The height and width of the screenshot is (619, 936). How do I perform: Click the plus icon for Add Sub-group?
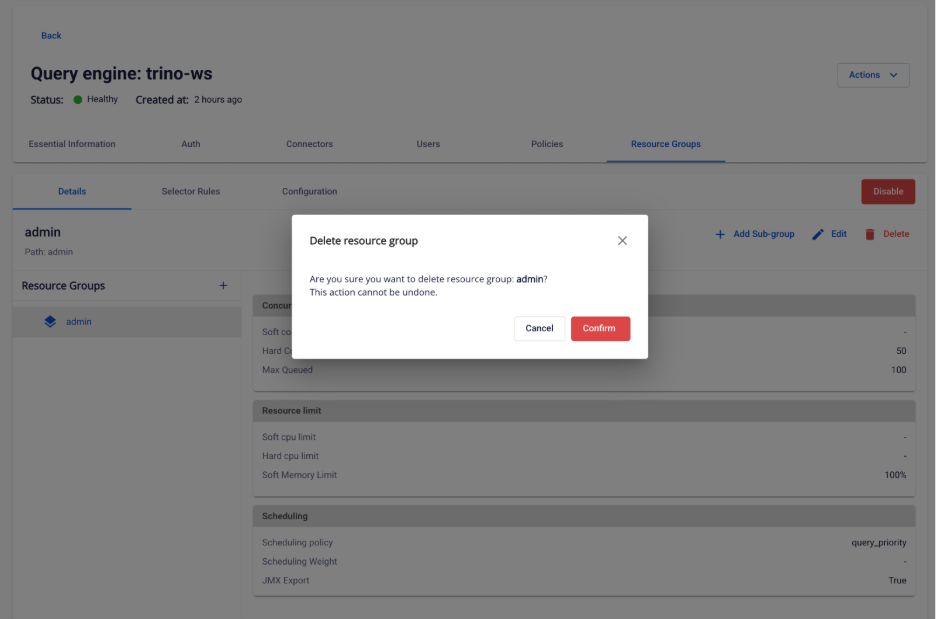(x=720, y=235)
